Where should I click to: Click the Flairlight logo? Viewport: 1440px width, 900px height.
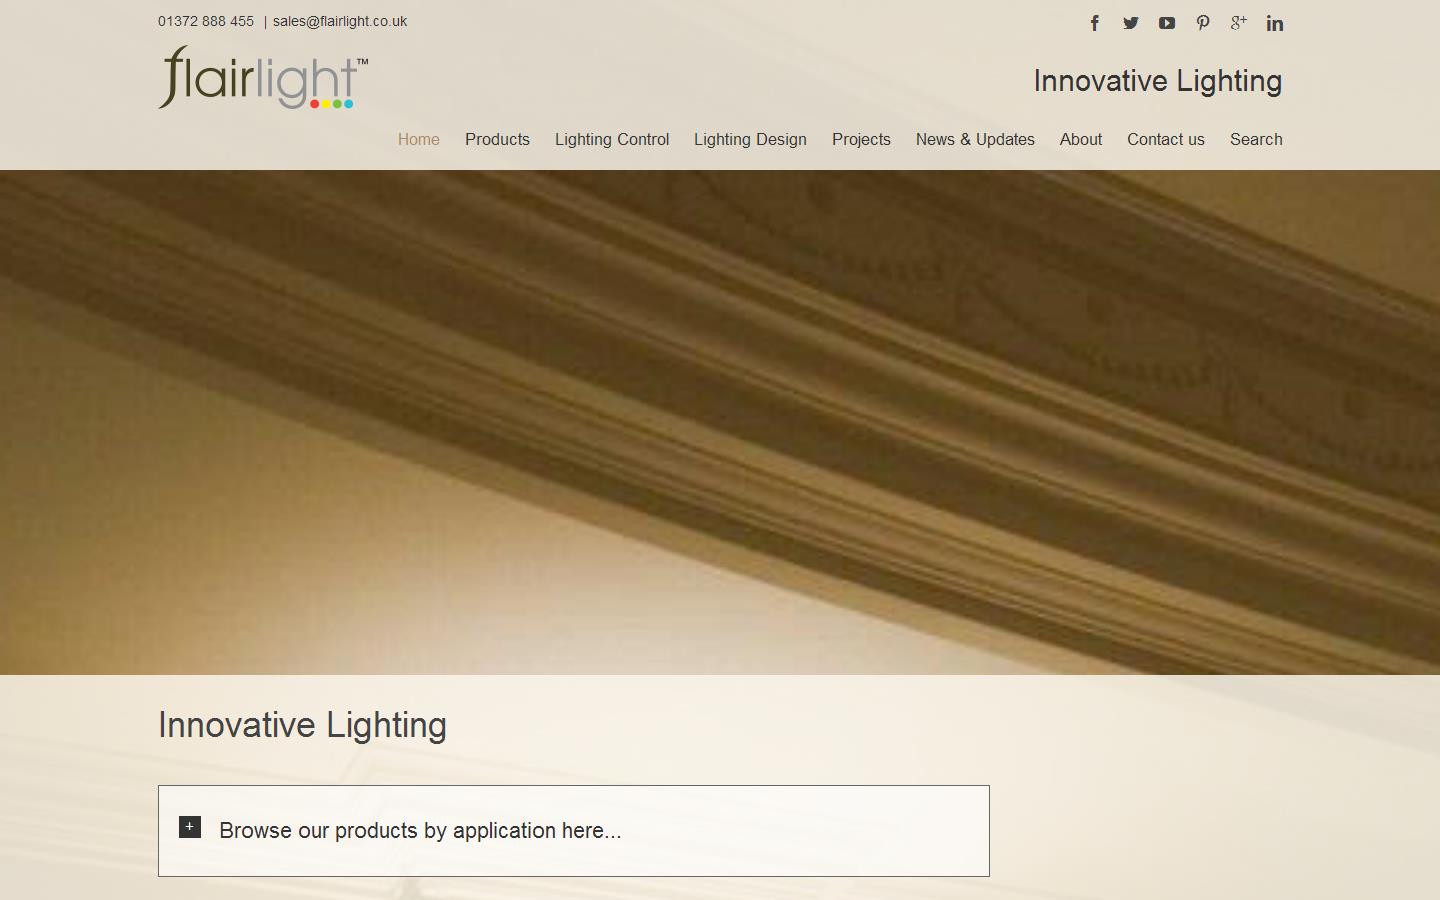click(263, 79)
